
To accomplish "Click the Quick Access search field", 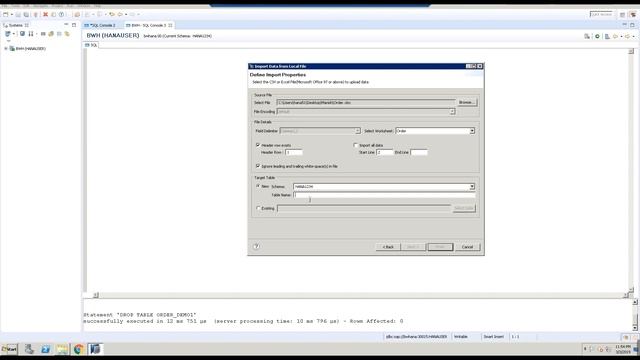I will 601,14.
